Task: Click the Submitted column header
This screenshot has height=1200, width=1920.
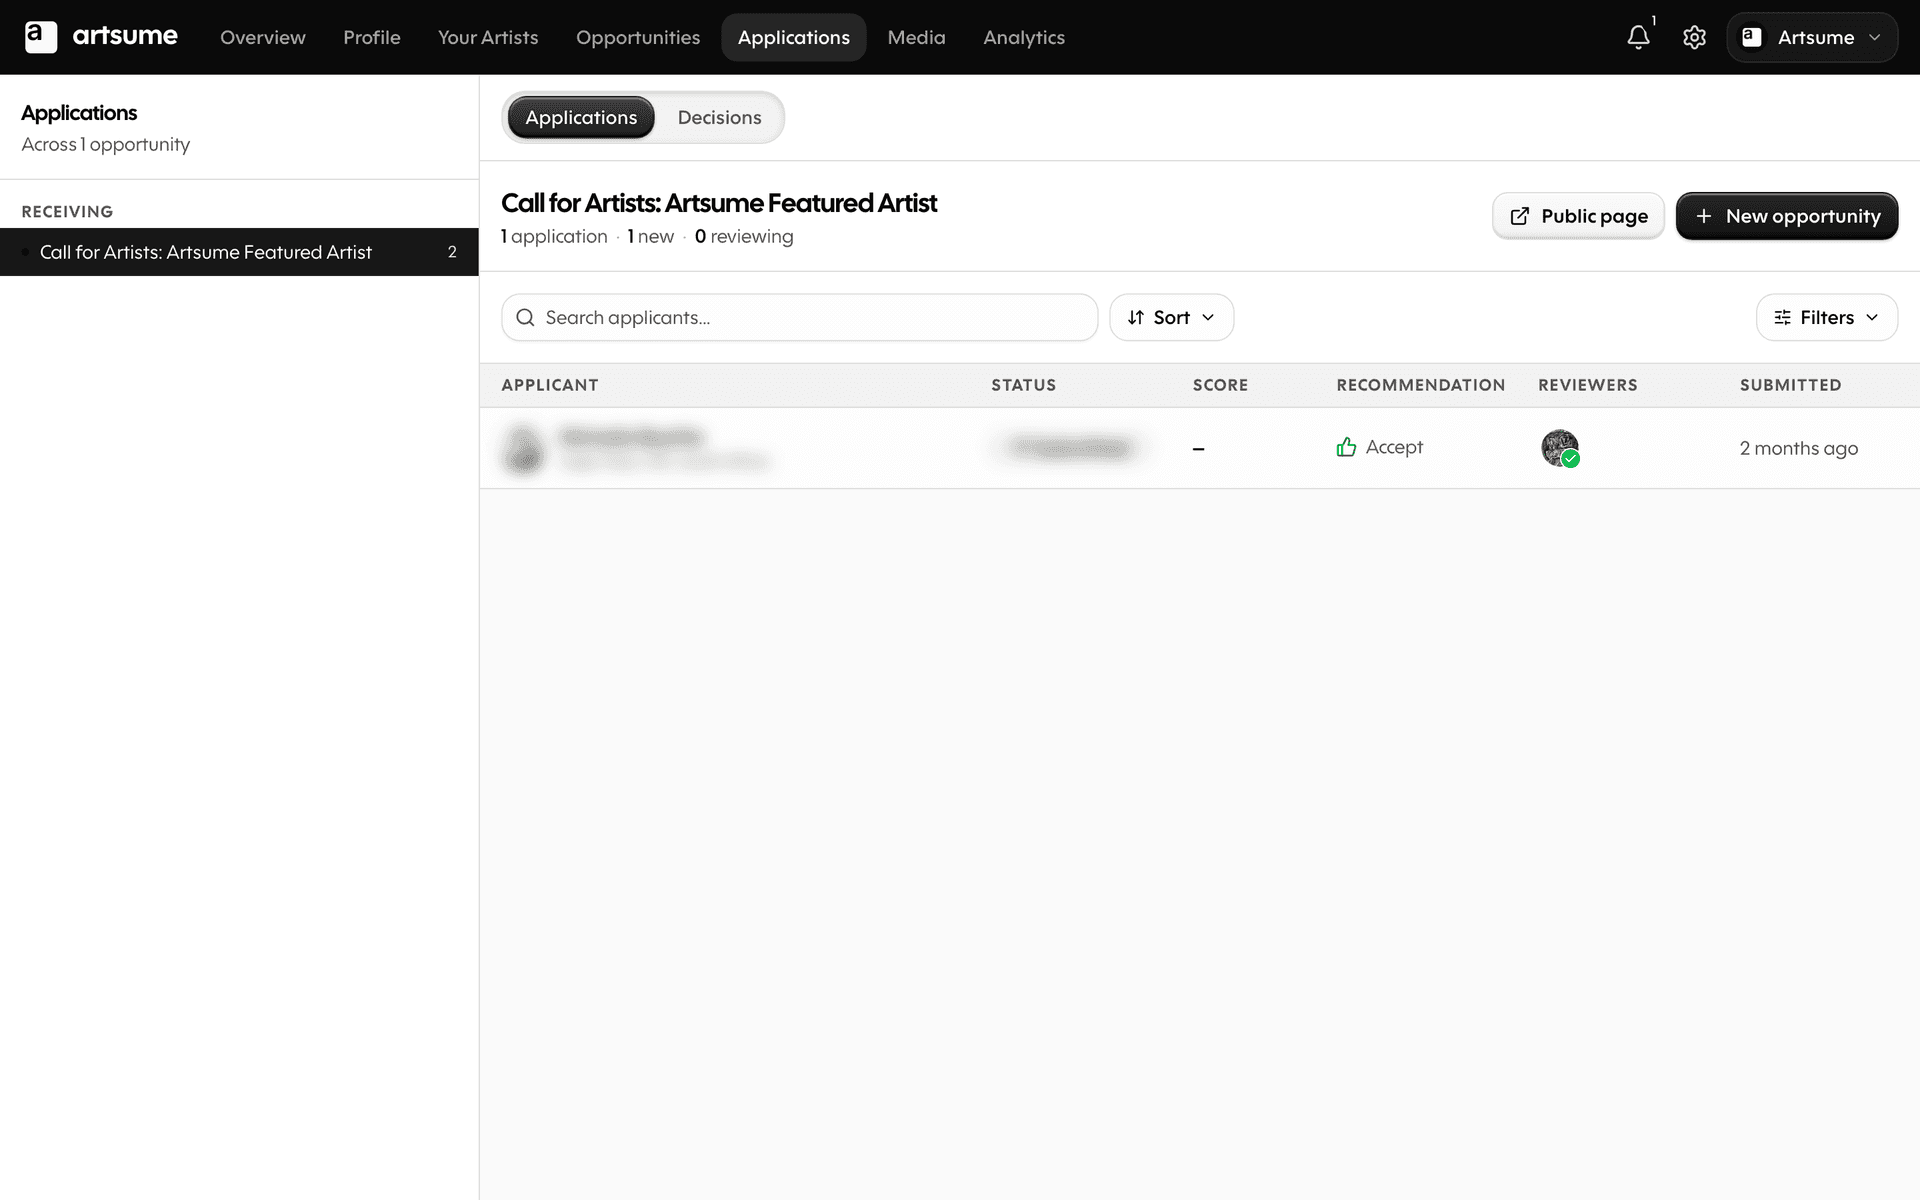Action: pos(1790,385)
